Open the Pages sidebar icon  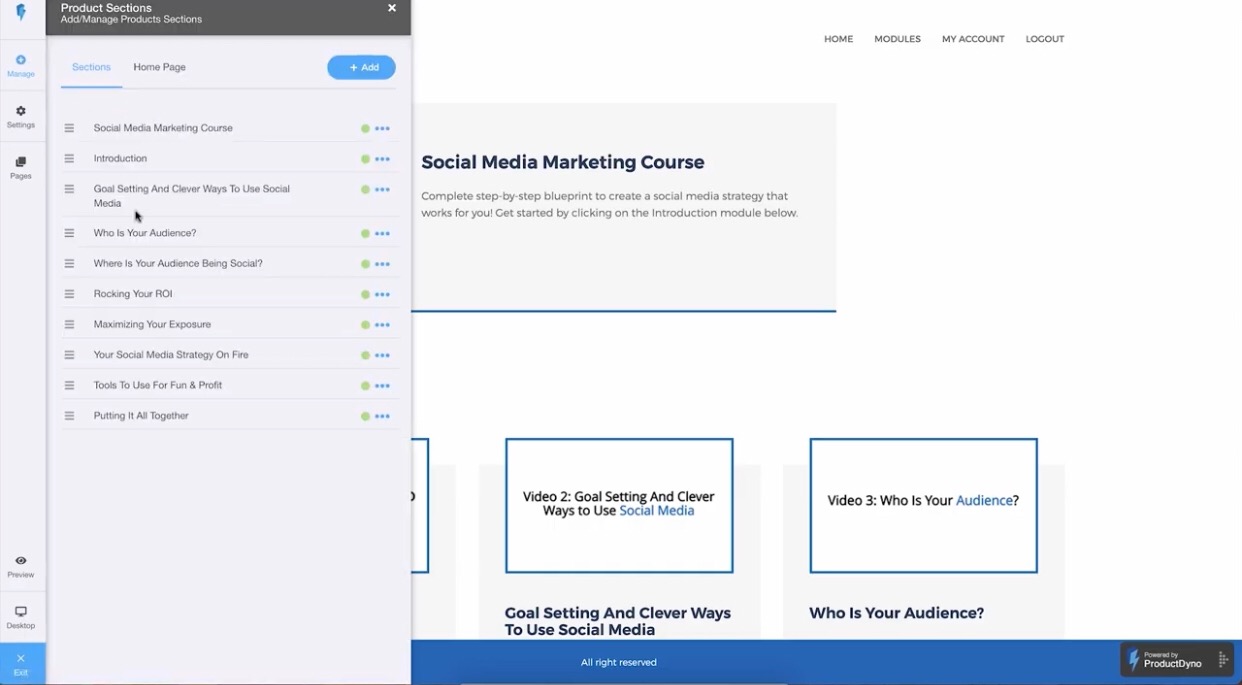(x=21, y=168)
